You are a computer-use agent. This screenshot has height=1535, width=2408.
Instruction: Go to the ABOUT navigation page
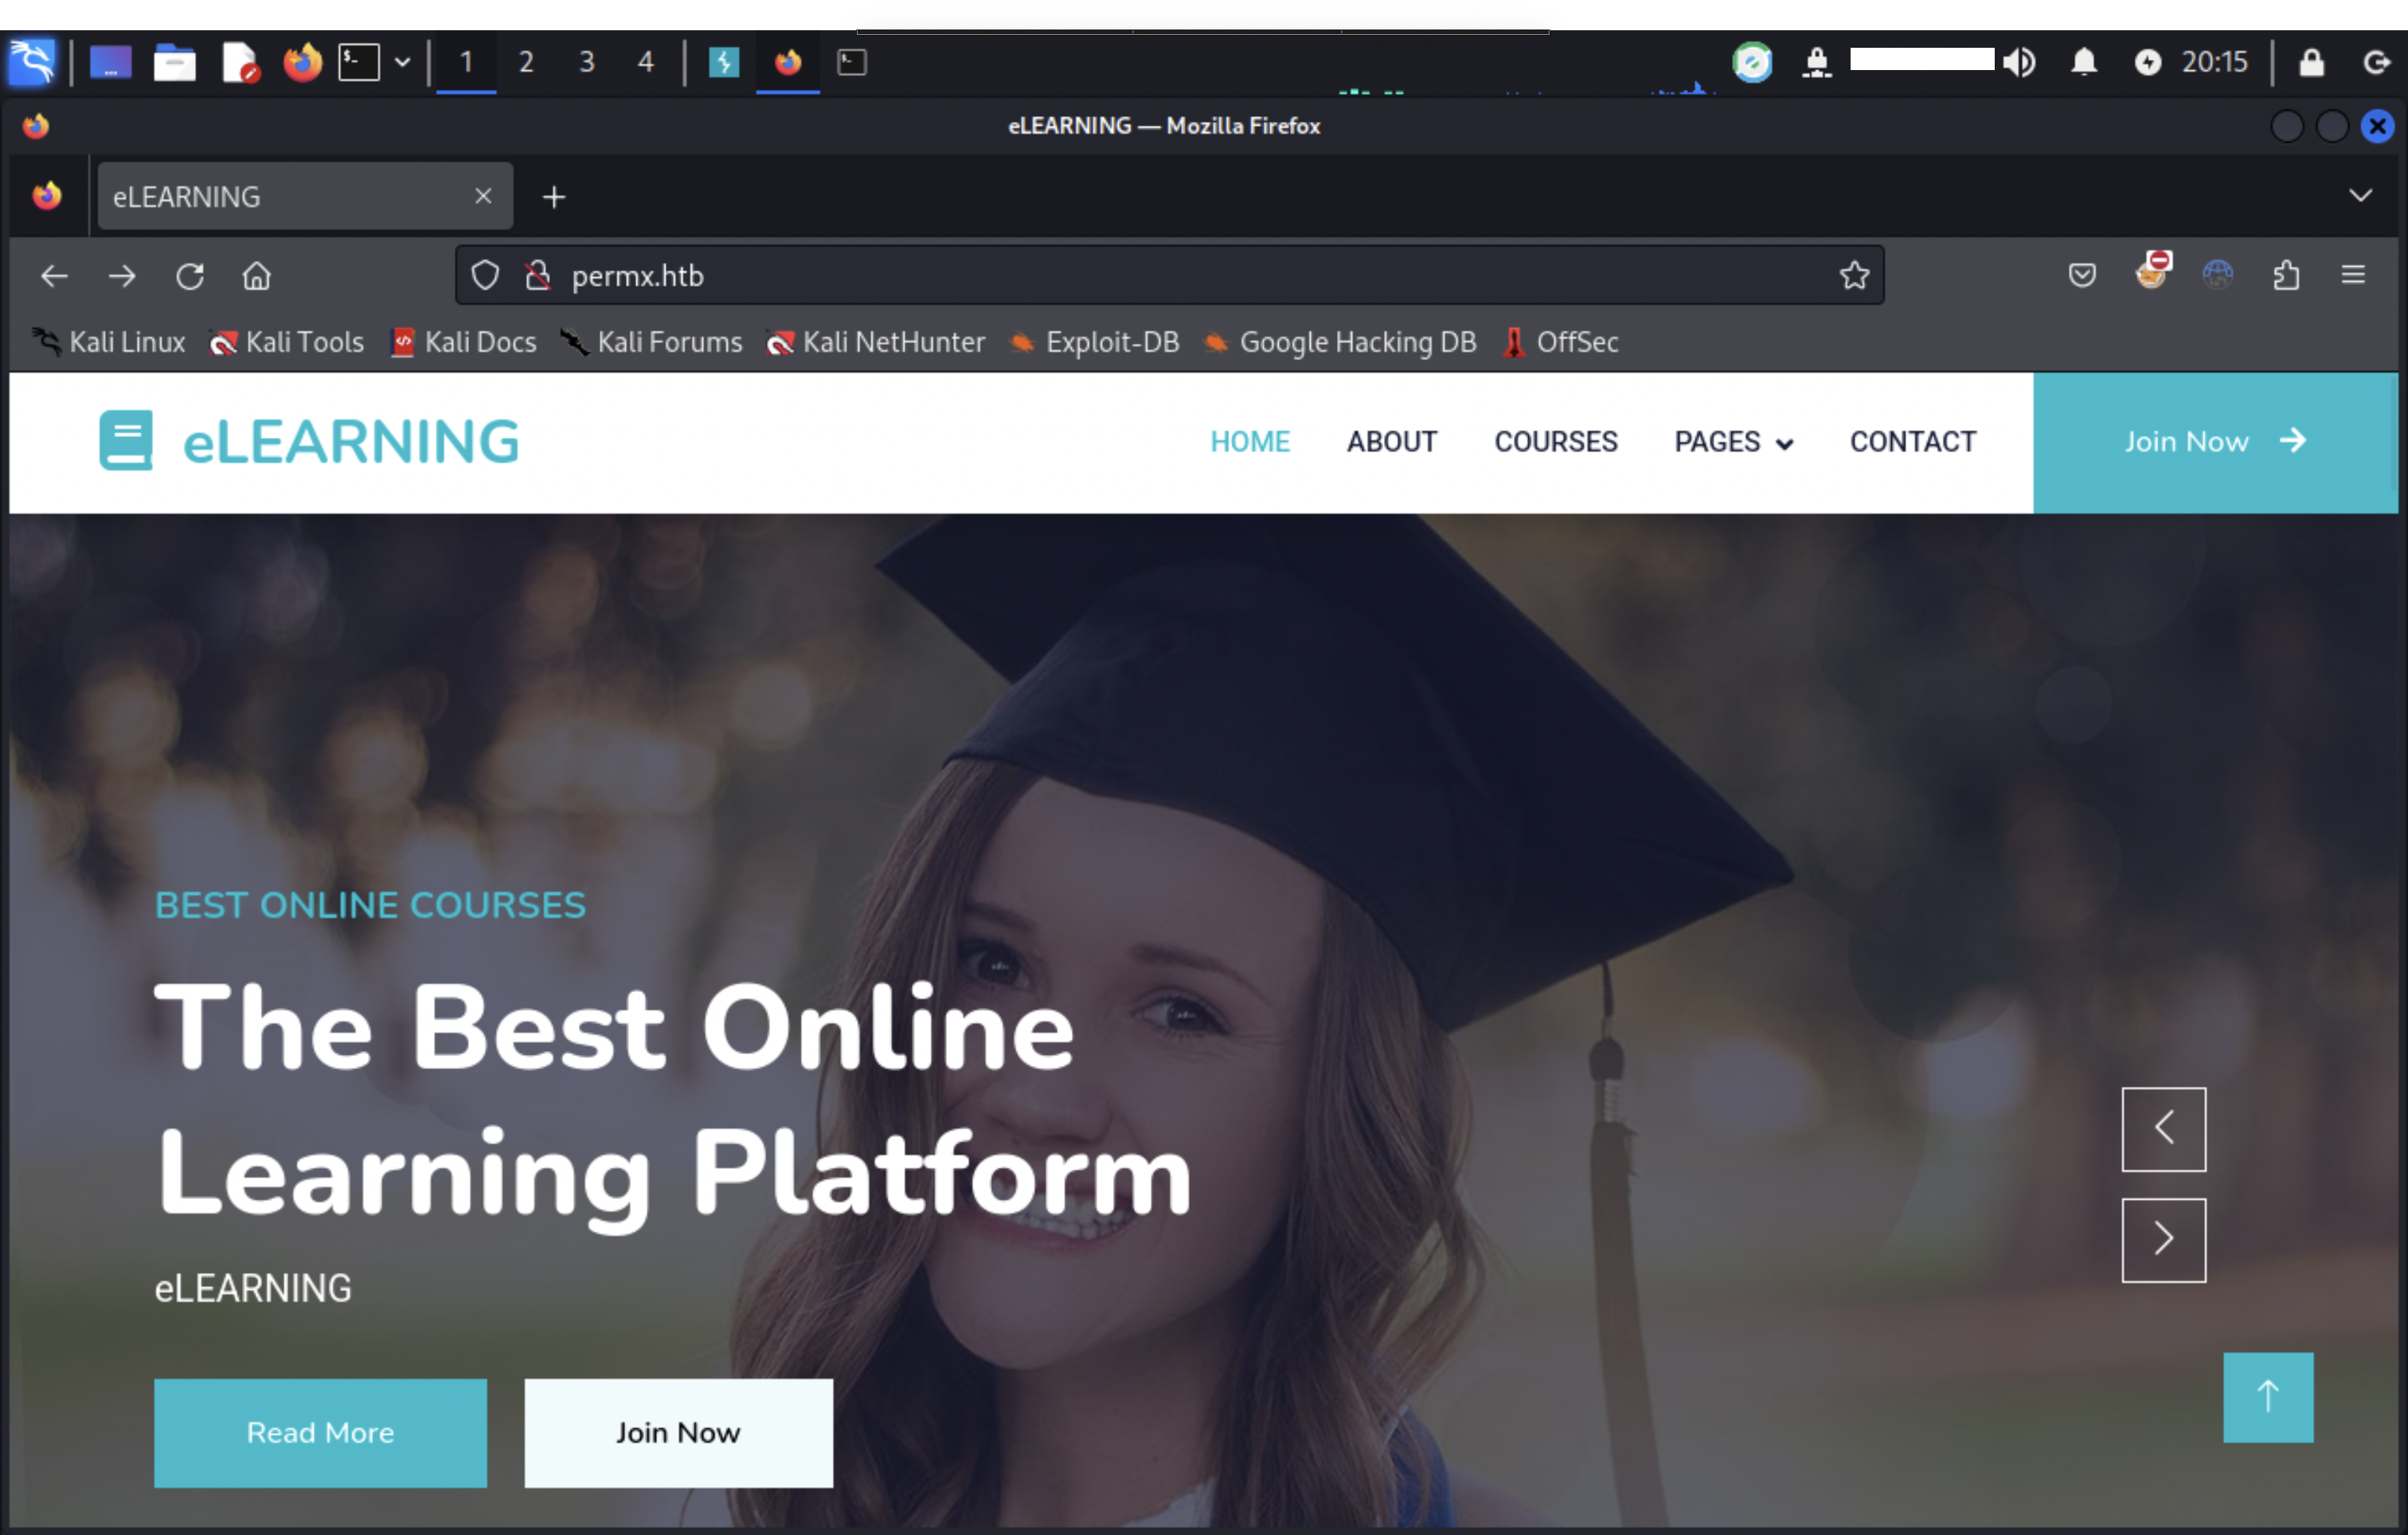point(1391,442)
